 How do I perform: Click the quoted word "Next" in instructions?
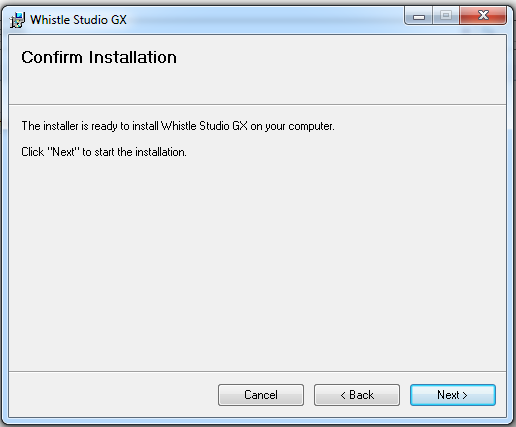(64, 152)
